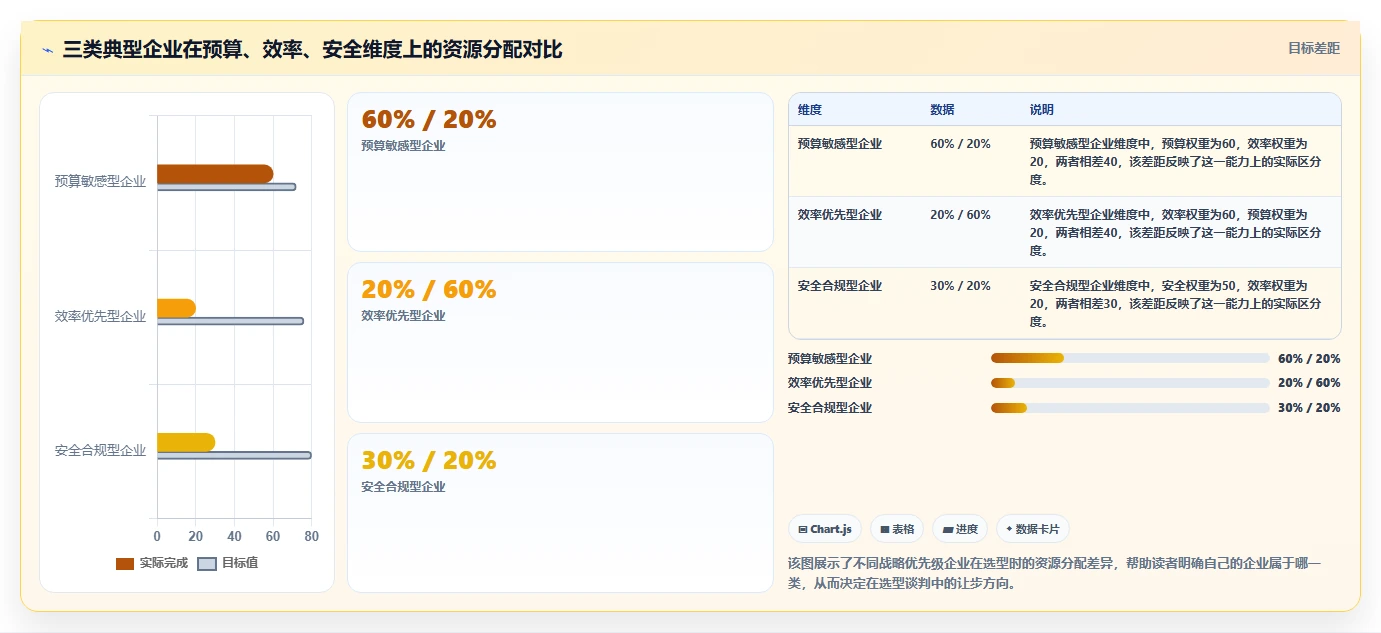
Task: Click the 表格 tag chip
Action: [897, 529]
